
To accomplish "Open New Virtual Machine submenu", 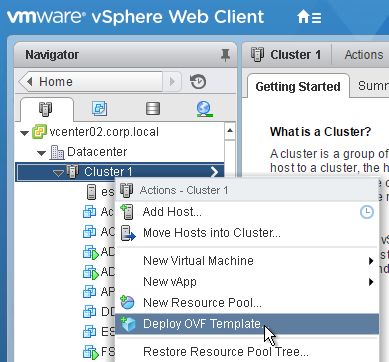I will [x=198, y=260].
